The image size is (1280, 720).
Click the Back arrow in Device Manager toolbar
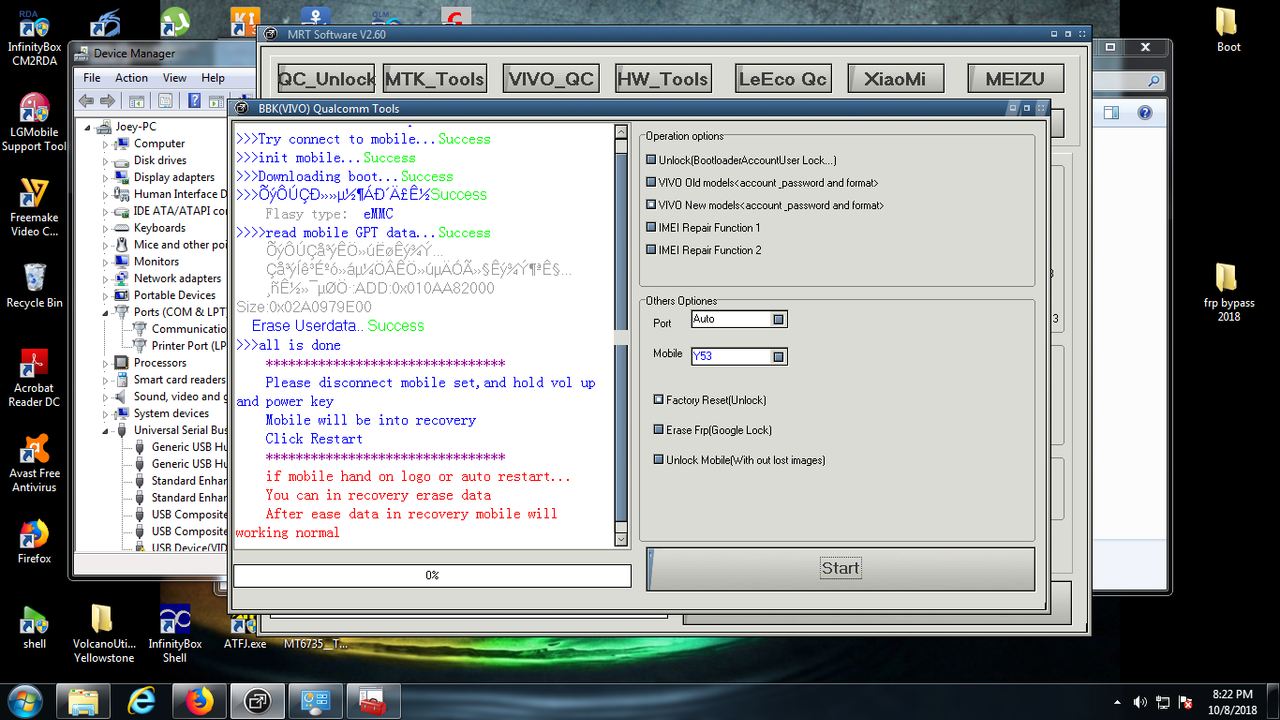pos(86,101)
